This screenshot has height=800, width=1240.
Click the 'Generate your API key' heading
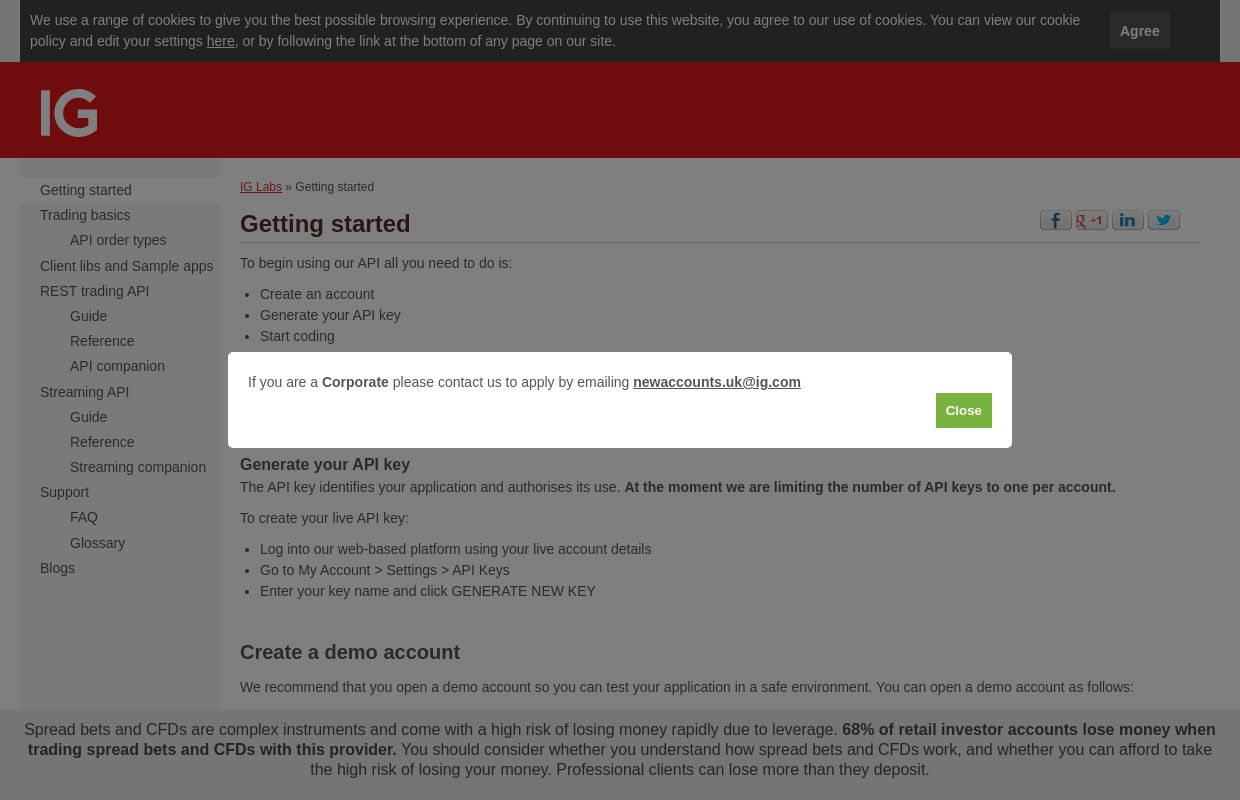pos(325,464)
